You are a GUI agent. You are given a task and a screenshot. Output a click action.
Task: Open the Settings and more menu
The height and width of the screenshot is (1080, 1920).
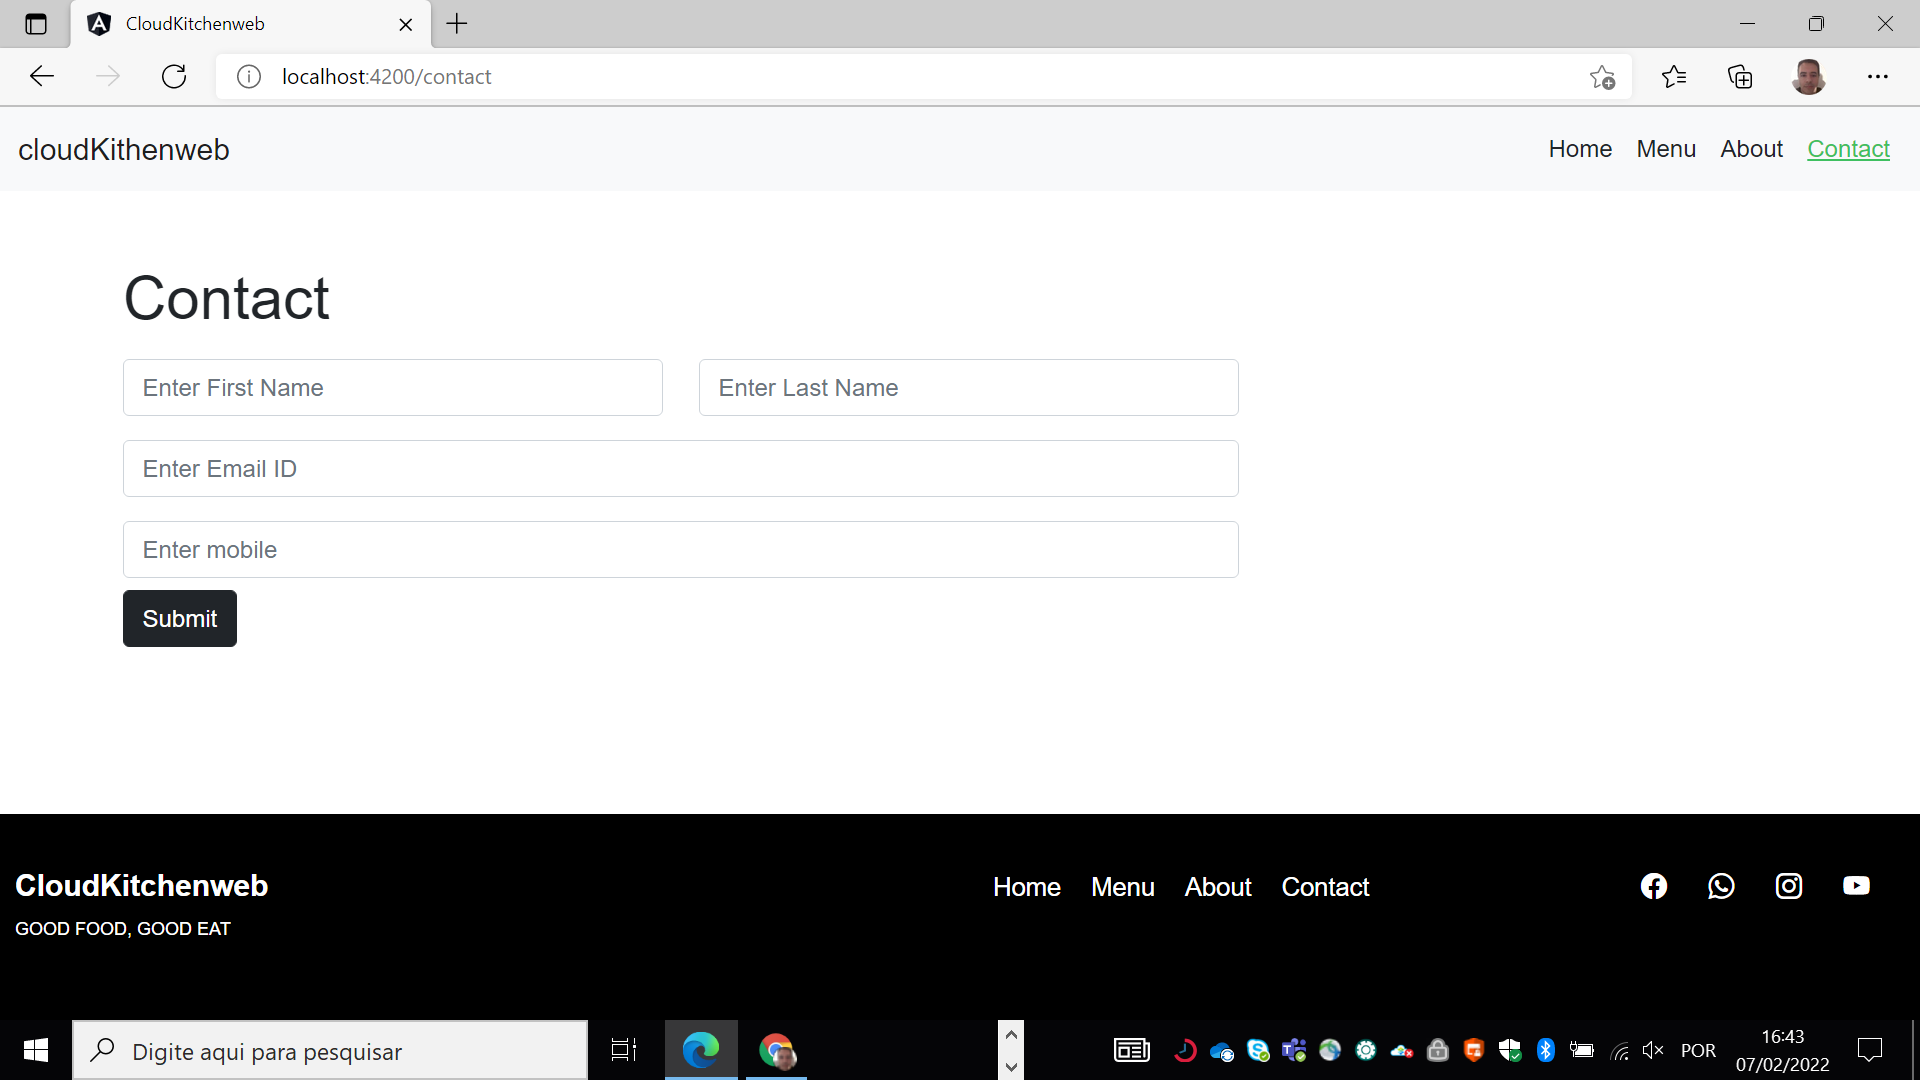(x=1879, y=76)
